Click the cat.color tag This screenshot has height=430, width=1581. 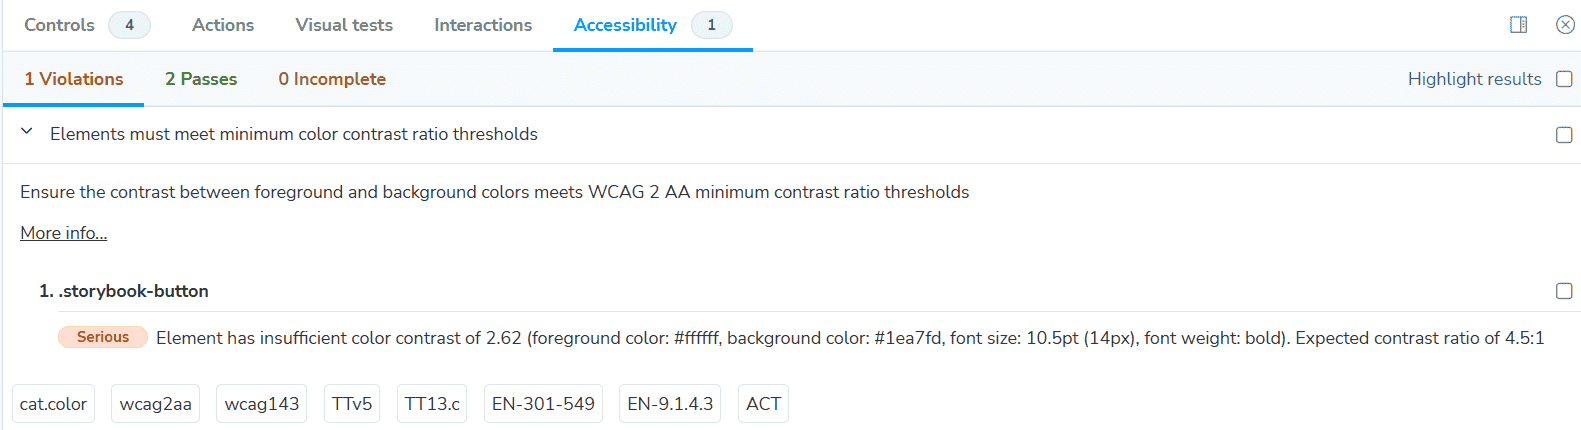tap(53, 404)
